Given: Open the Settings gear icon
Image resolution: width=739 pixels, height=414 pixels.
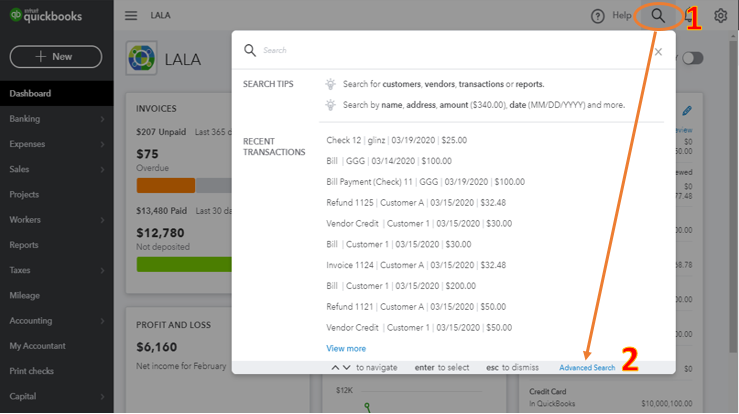Looking at the screenshot, I should click(720, 16).
